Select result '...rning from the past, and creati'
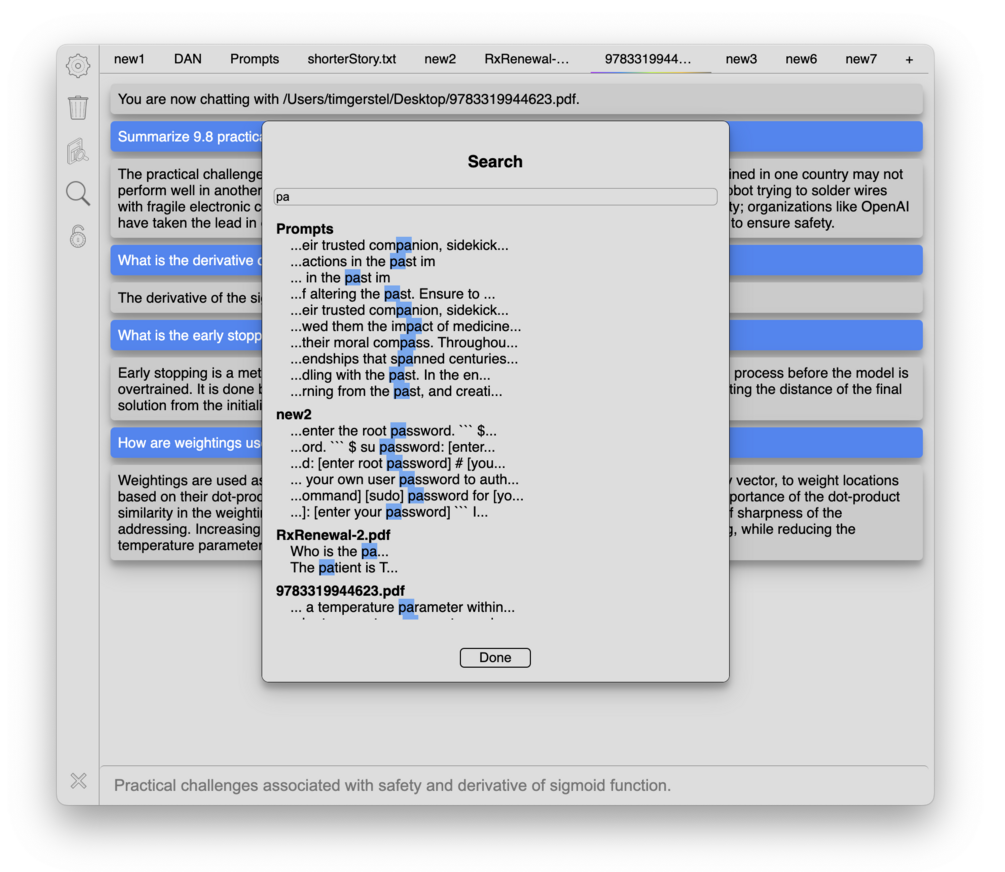This screenshot has height=872, width=1005. click(396, 392)
